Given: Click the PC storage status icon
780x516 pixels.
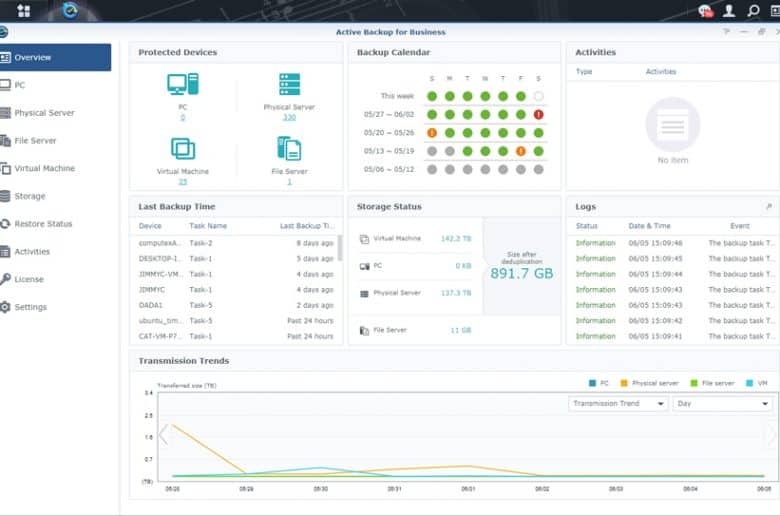Looking at the screenshot, I should click(364, 266).
